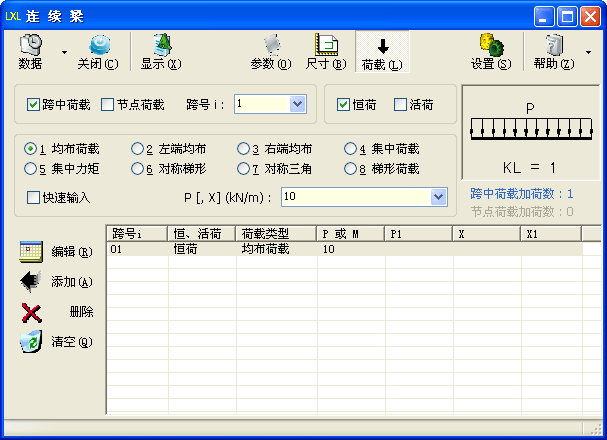Viewport: 607px width, 440px height.
Task: Enable the 节点荷载 checkbox
Action: click(107, 104)
